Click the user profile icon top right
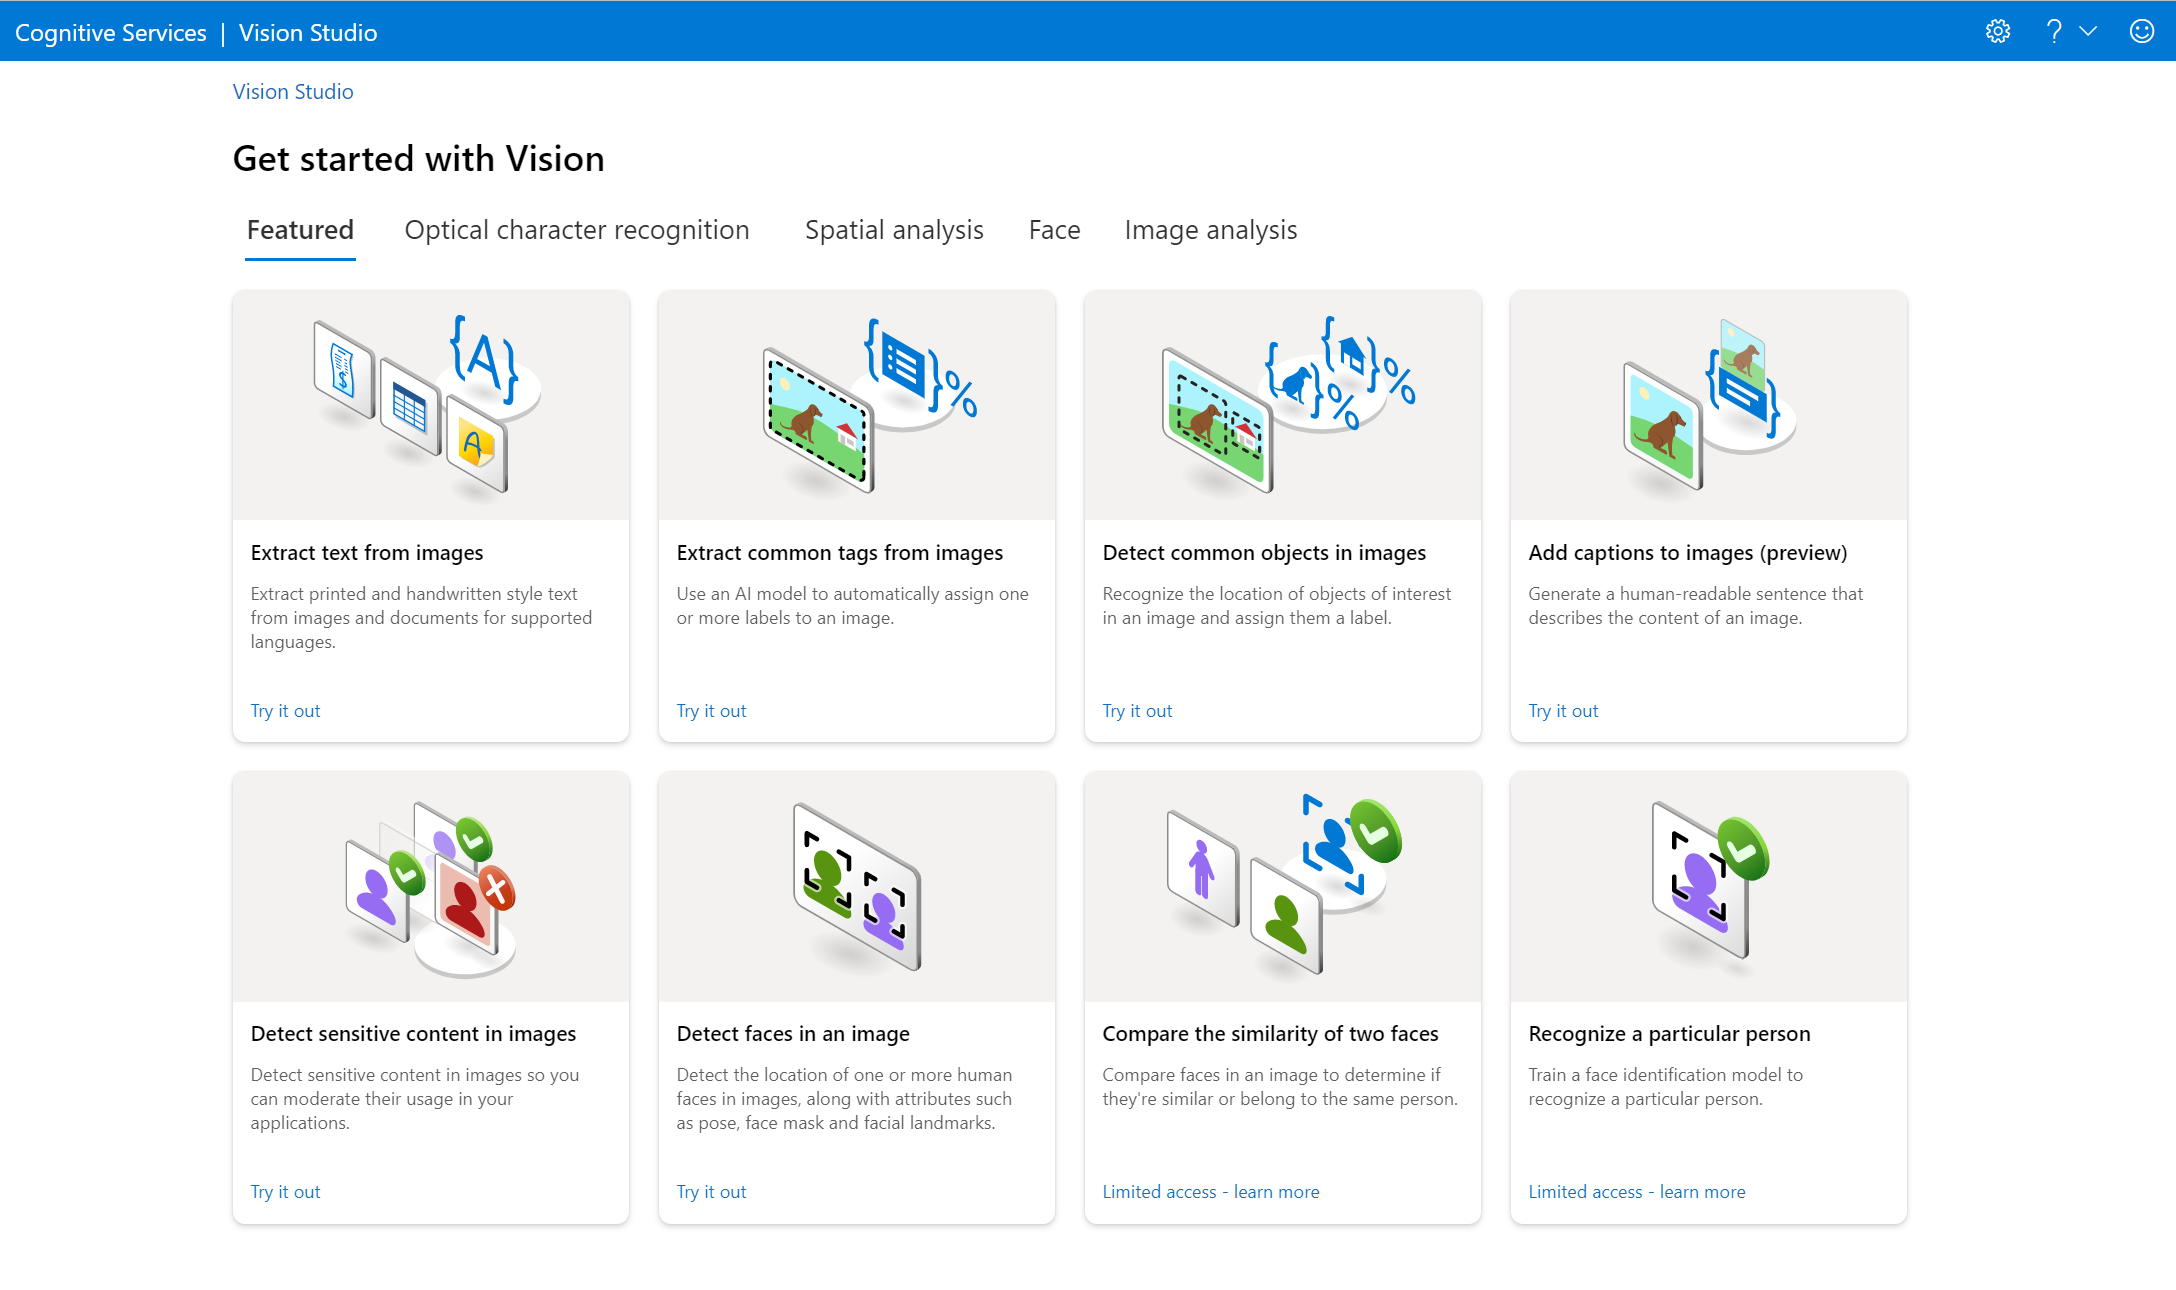 pyautogui.click(x=2142, y=29)
